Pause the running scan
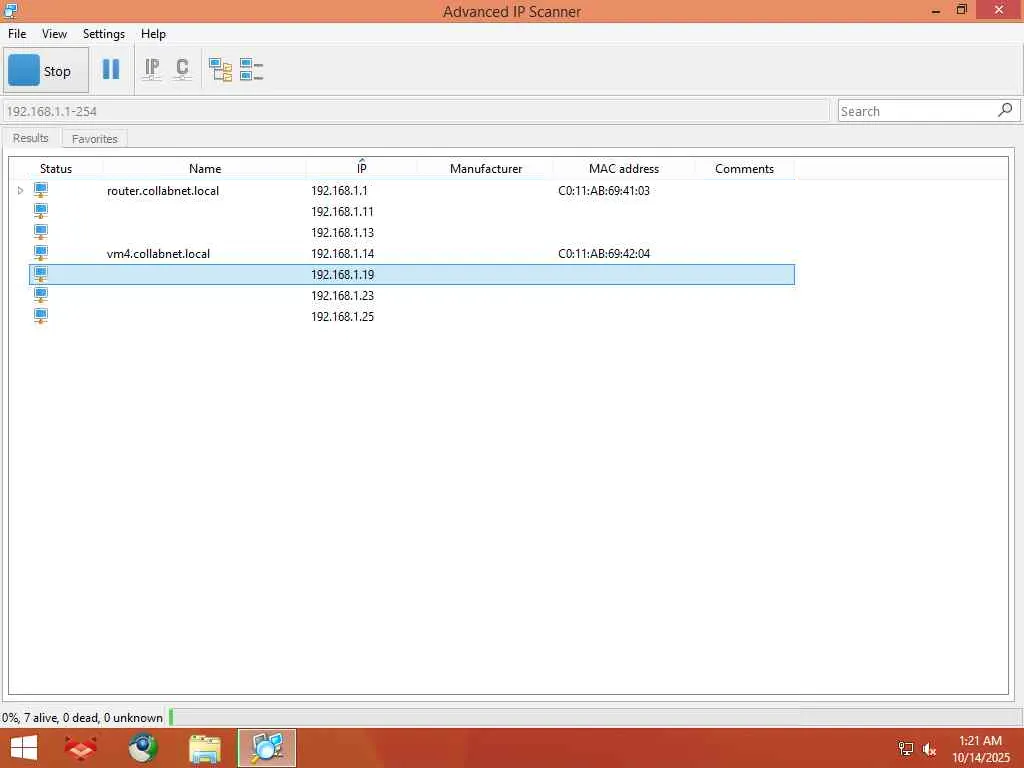 pyautogui.click(x=111, y=69)
